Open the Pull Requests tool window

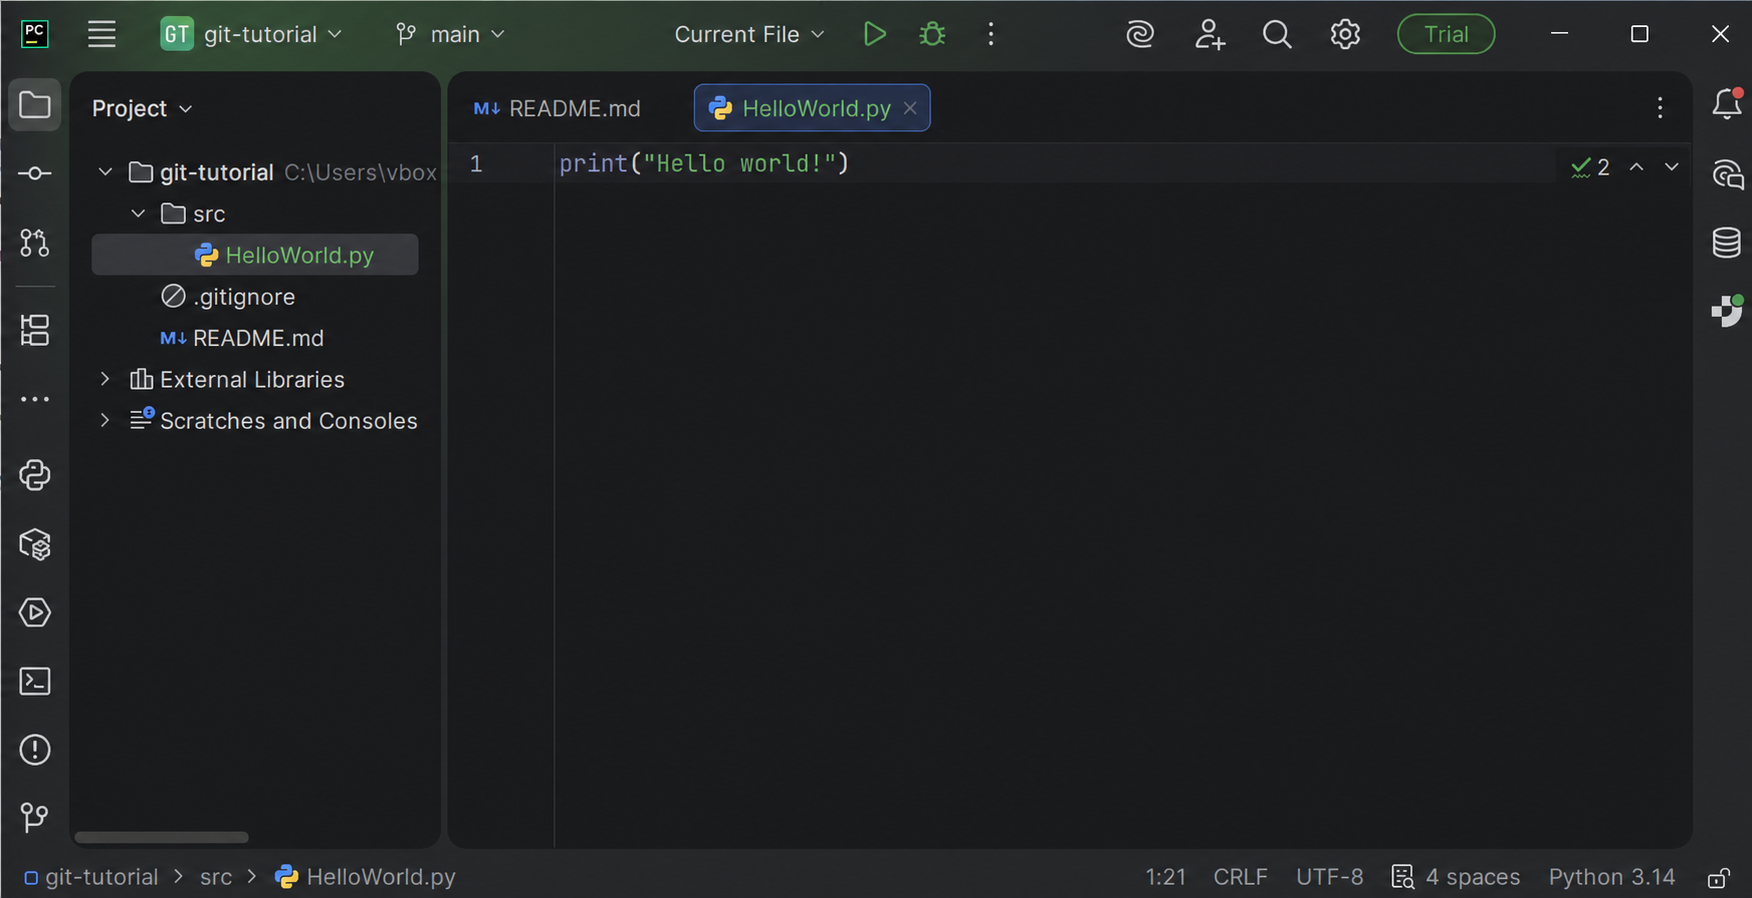35,242
